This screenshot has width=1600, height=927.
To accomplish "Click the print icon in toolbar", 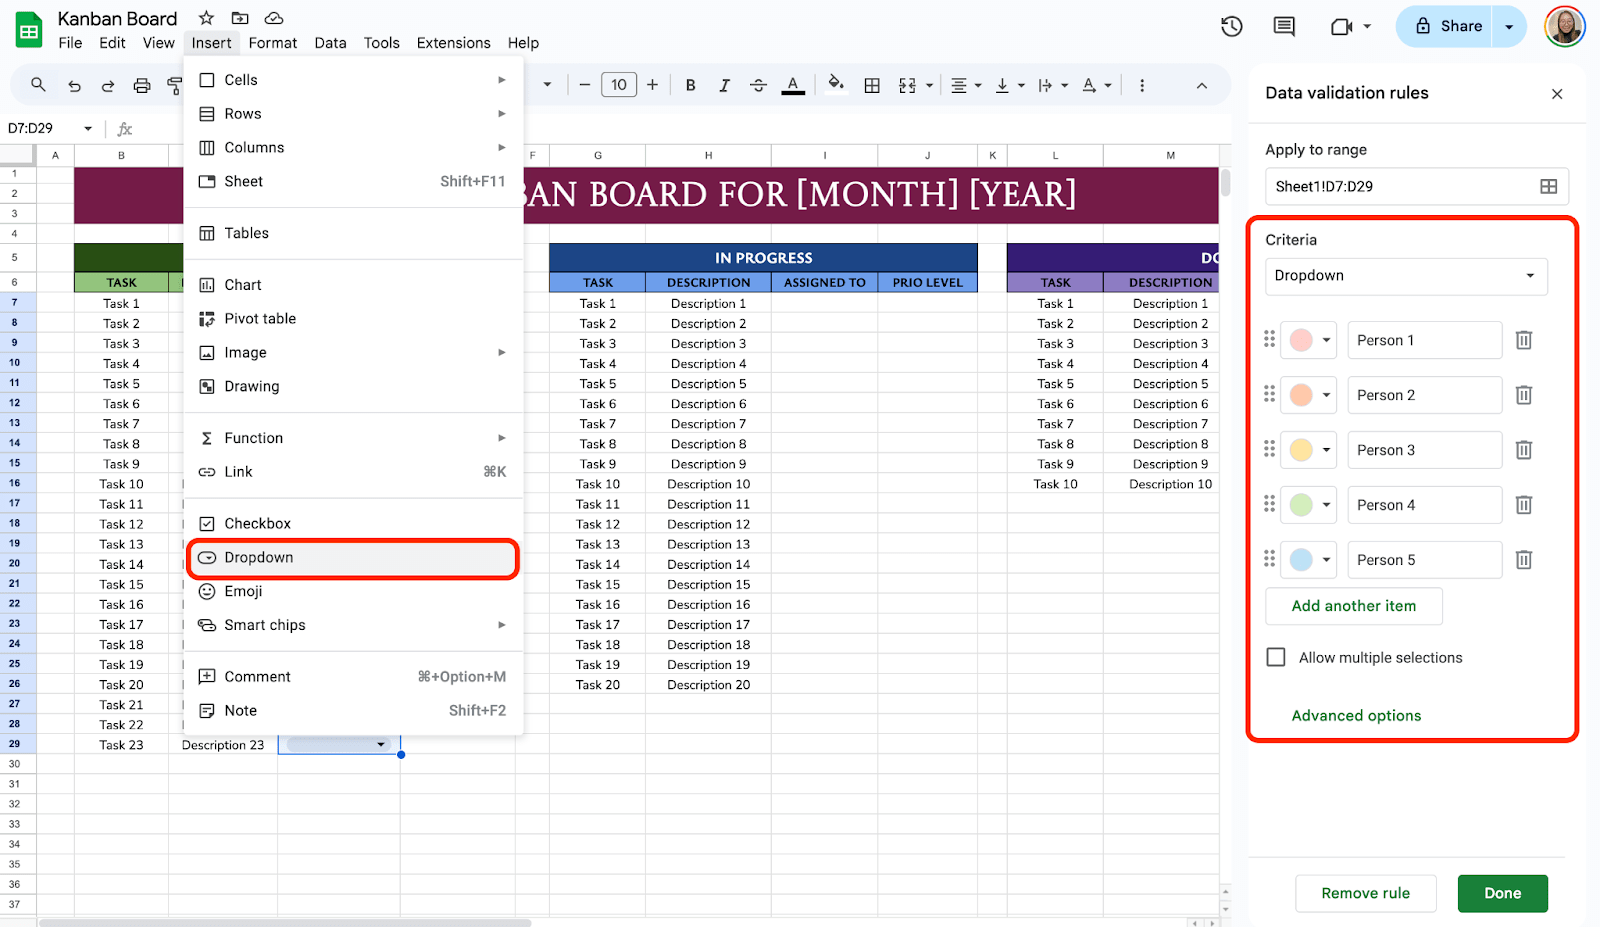I will click(x=142, y=86).
